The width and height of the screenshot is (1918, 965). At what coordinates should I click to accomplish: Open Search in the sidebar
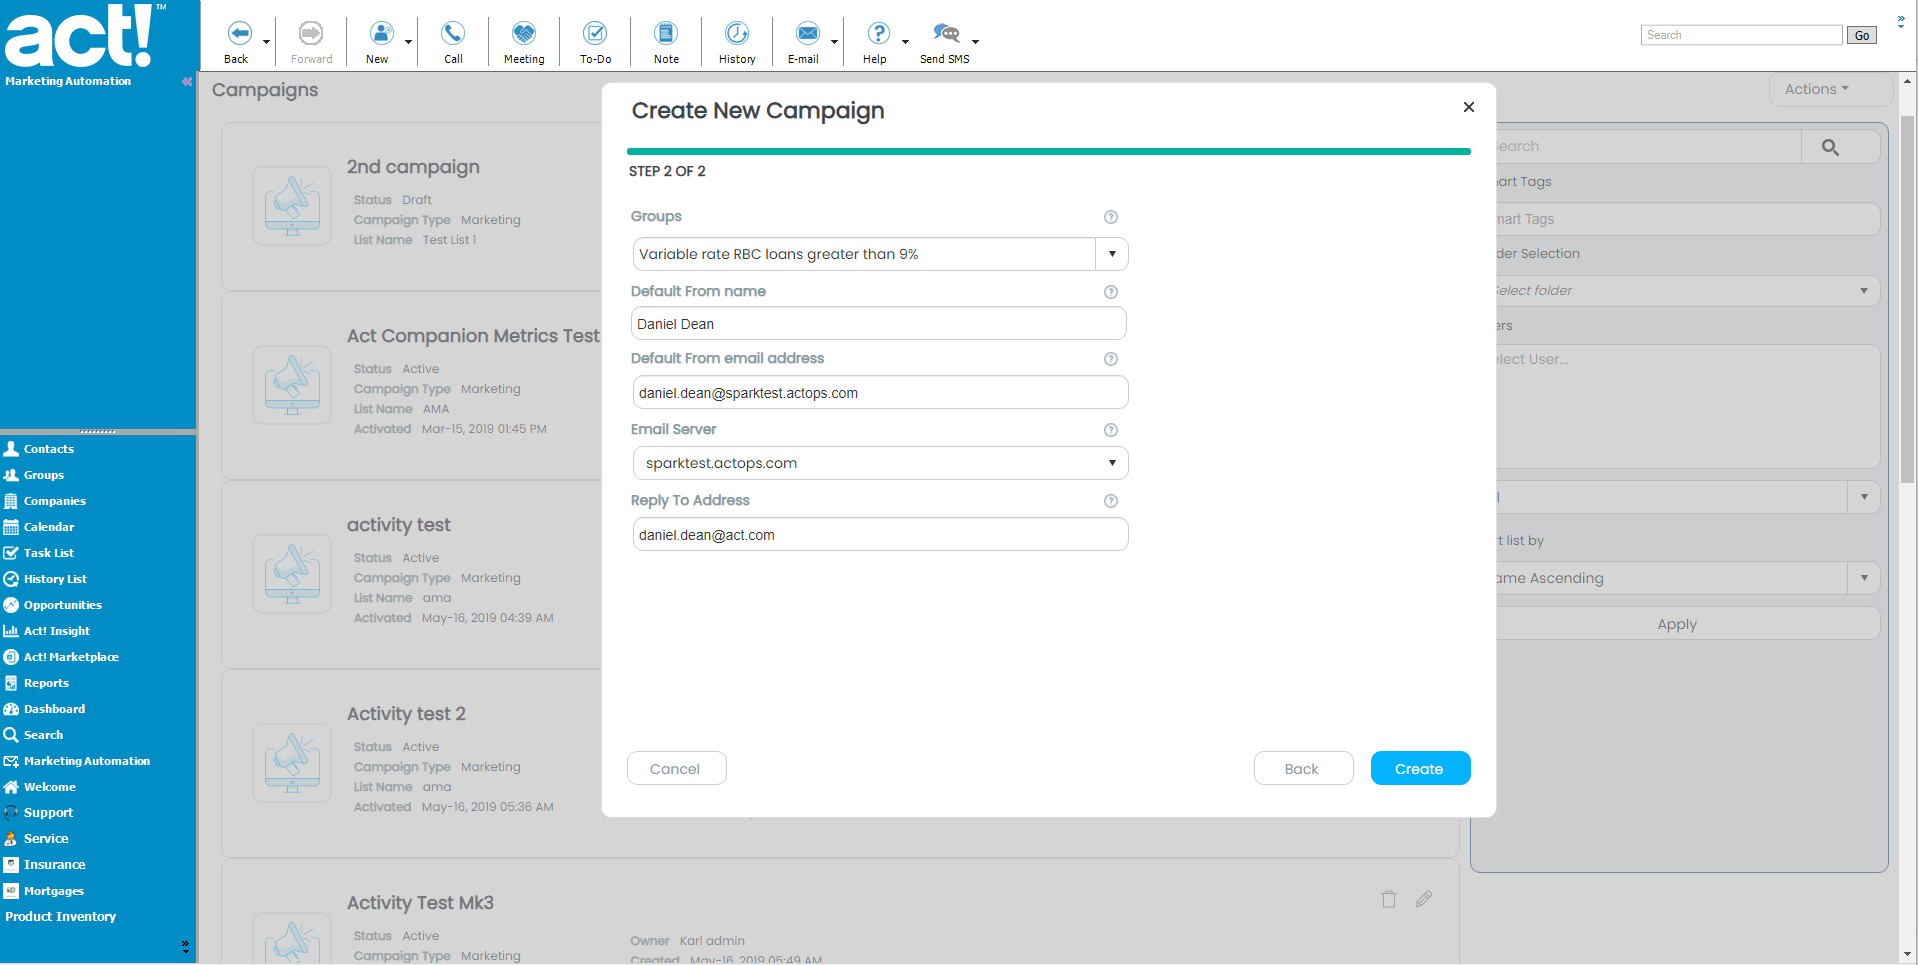pyautogui.click(x=43, y=735)
